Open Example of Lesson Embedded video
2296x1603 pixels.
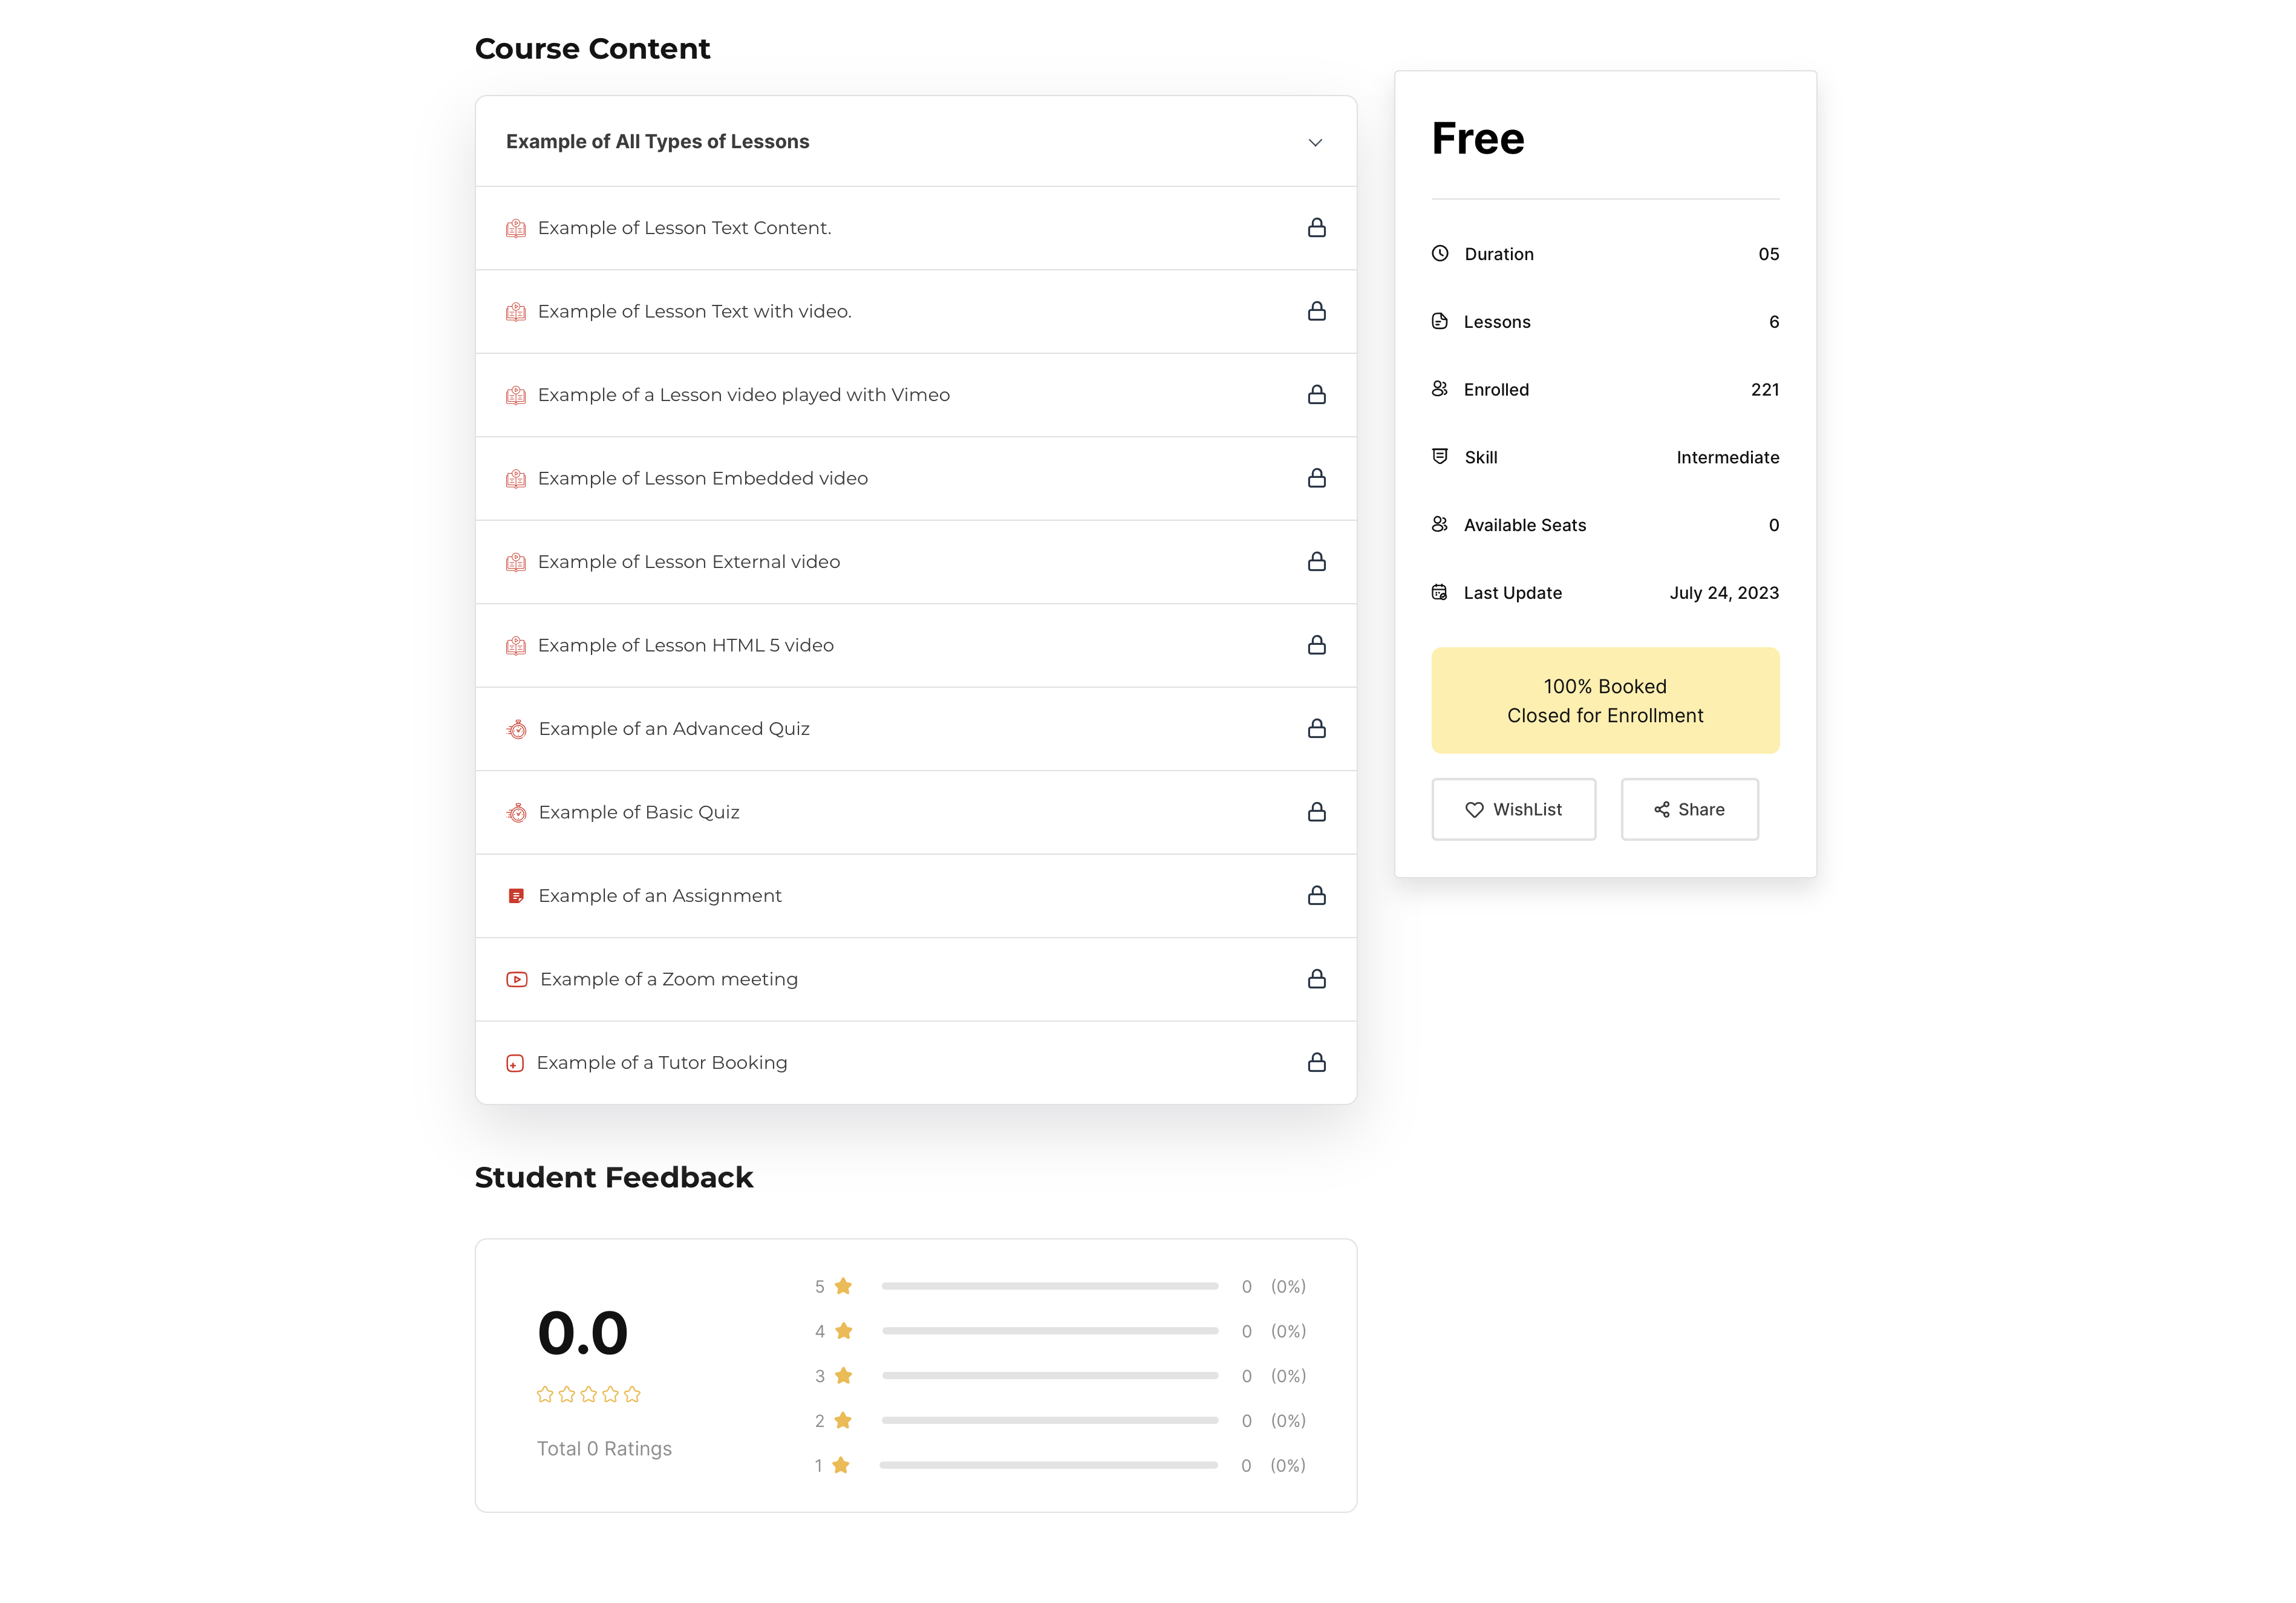pyautogui.click(x=702, y=479)
